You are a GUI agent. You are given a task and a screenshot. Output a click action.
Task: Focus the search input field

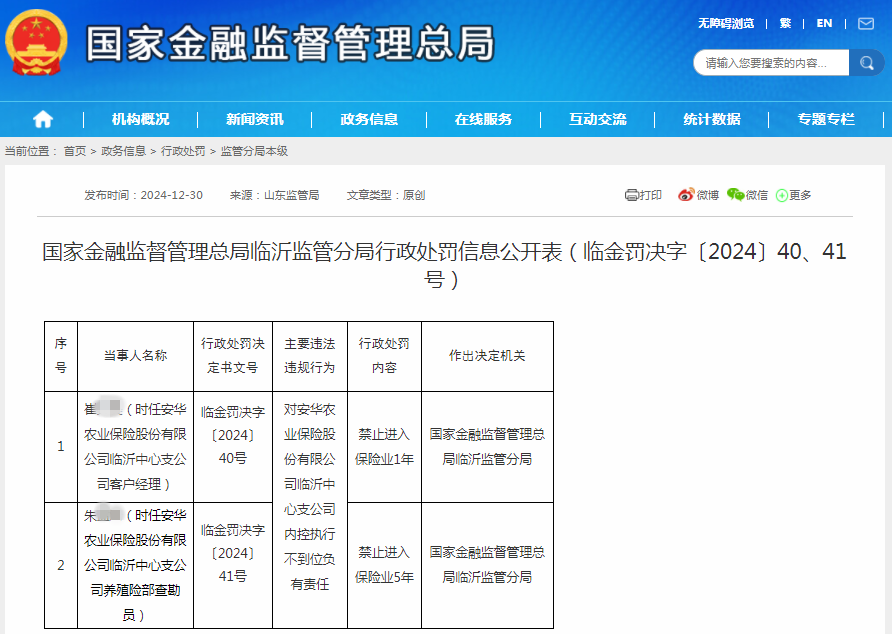click(771, 63)
